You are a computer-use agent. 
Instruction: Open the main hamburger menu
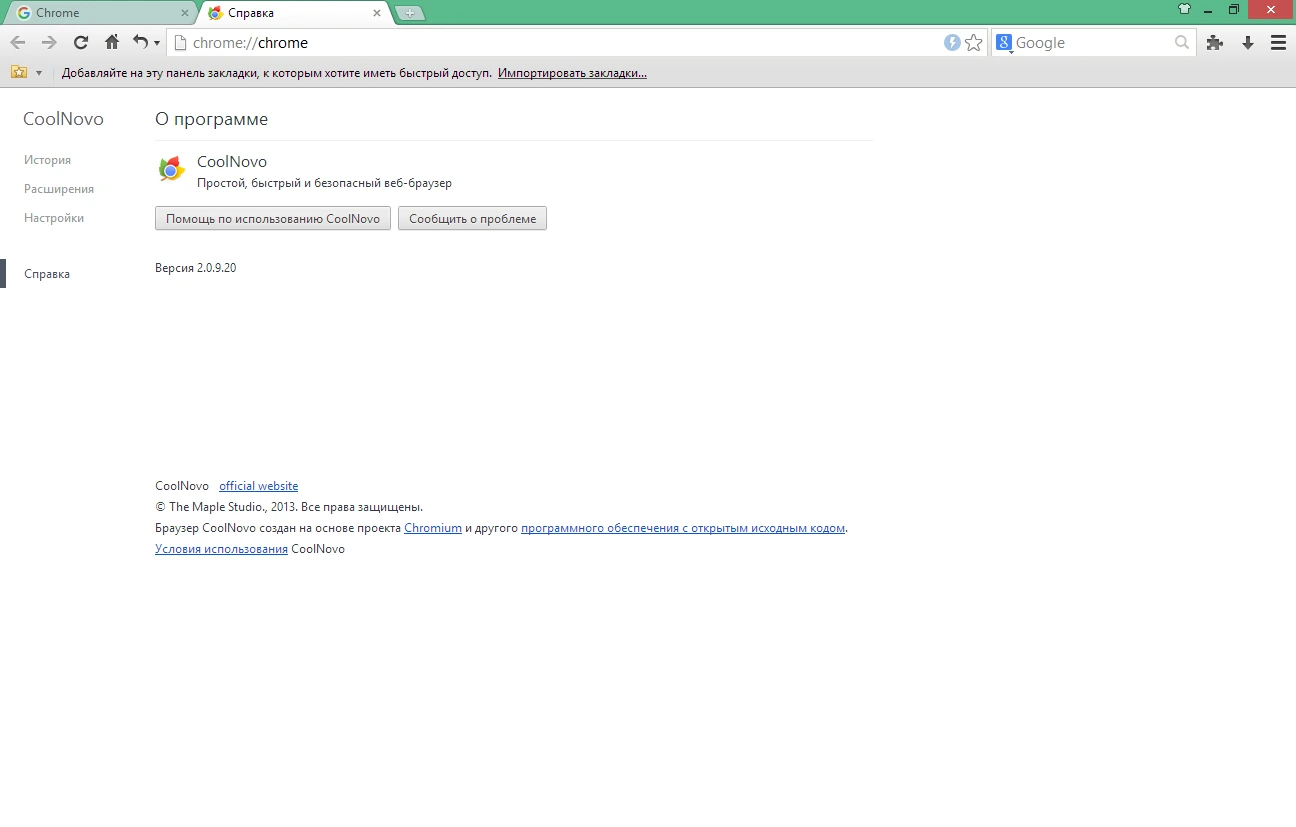[1278, 43]
